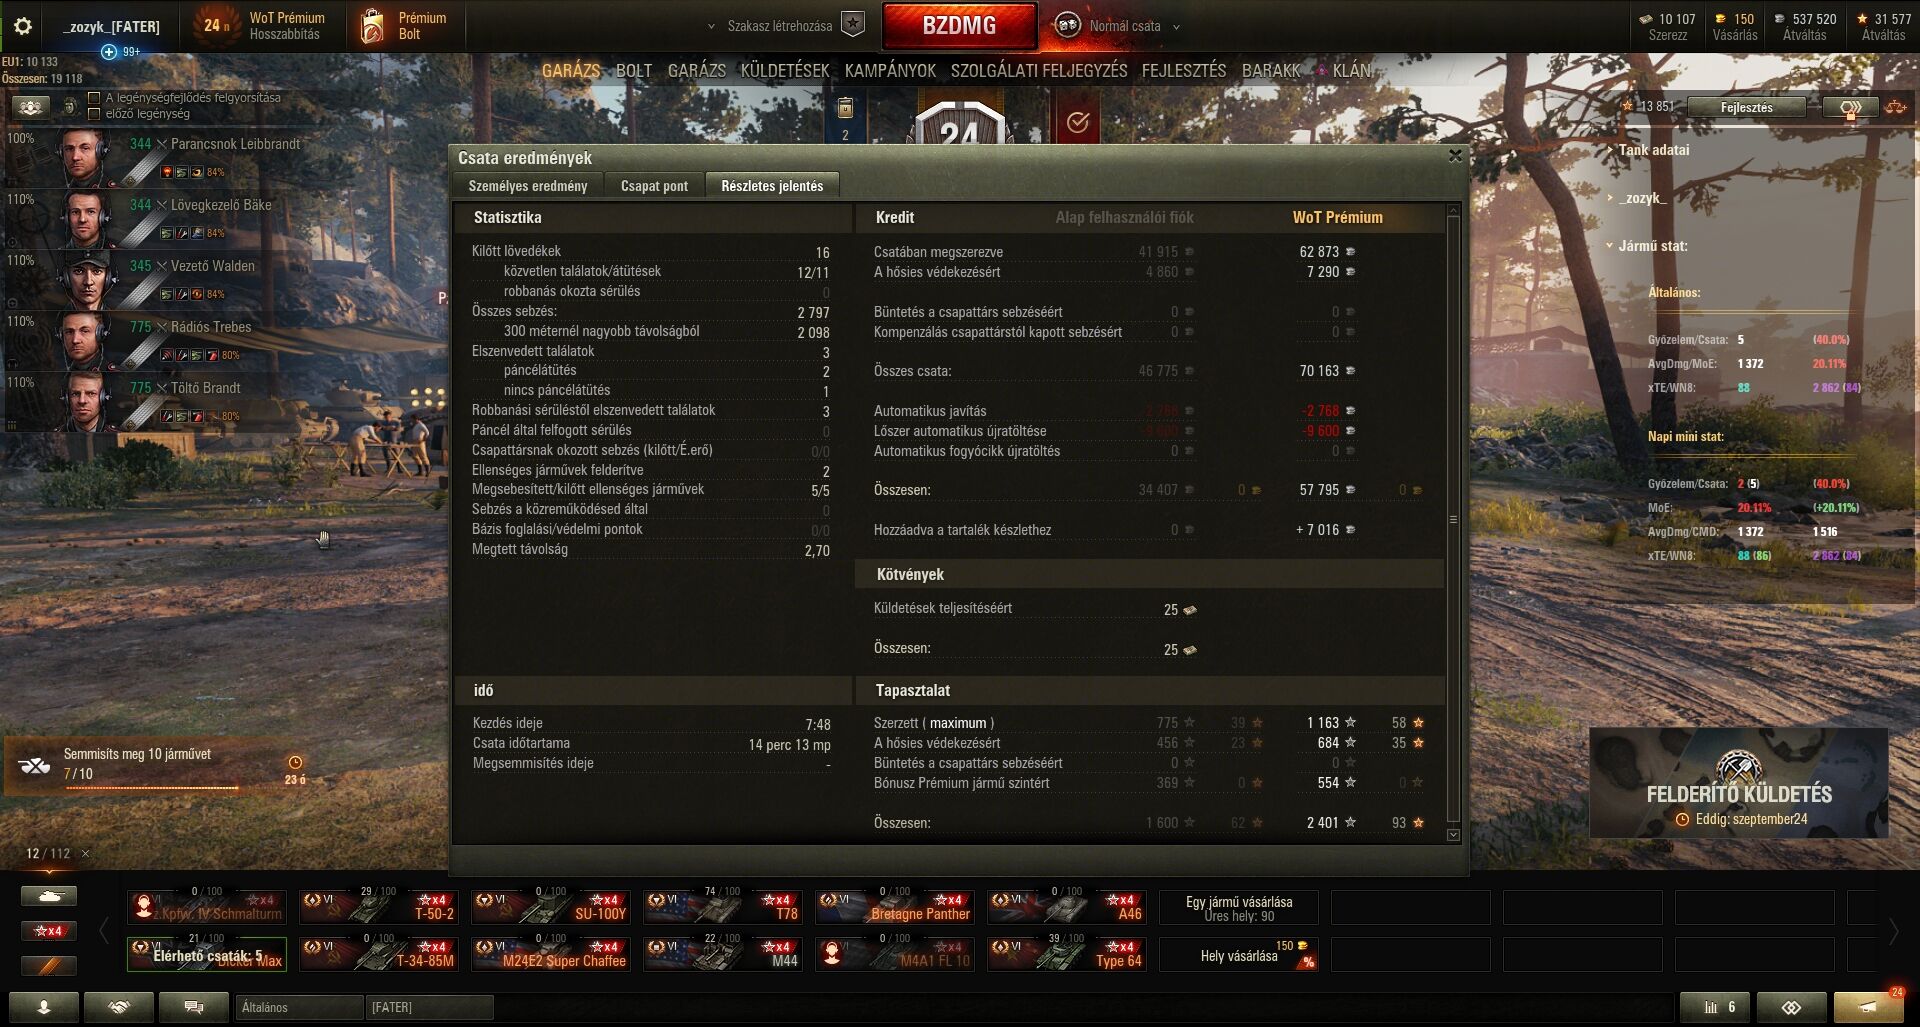The width and height of the screenshot is (1920, 1027).
Task: Click the orange stripe filter icon
Action: 48,965
